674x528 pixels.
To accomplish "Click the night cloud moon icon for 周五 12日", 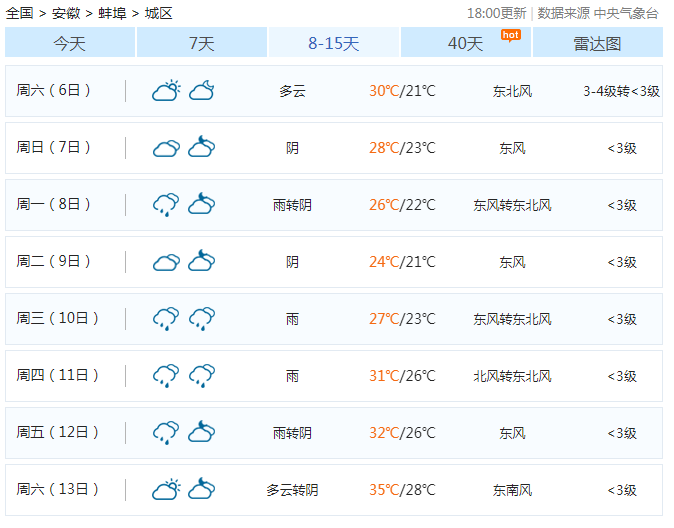I will (x=202, y=433).
